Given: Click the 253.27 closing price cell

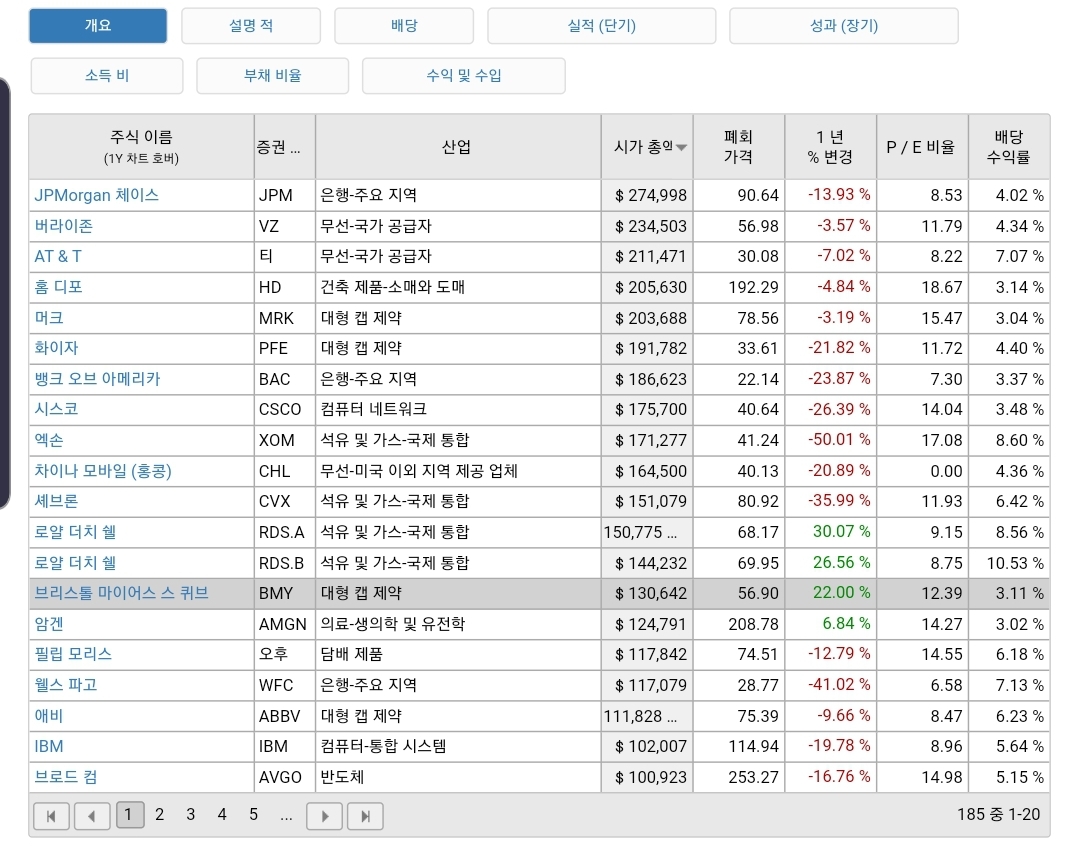Looking at the screenshot, I should click(x=738, y=777).
